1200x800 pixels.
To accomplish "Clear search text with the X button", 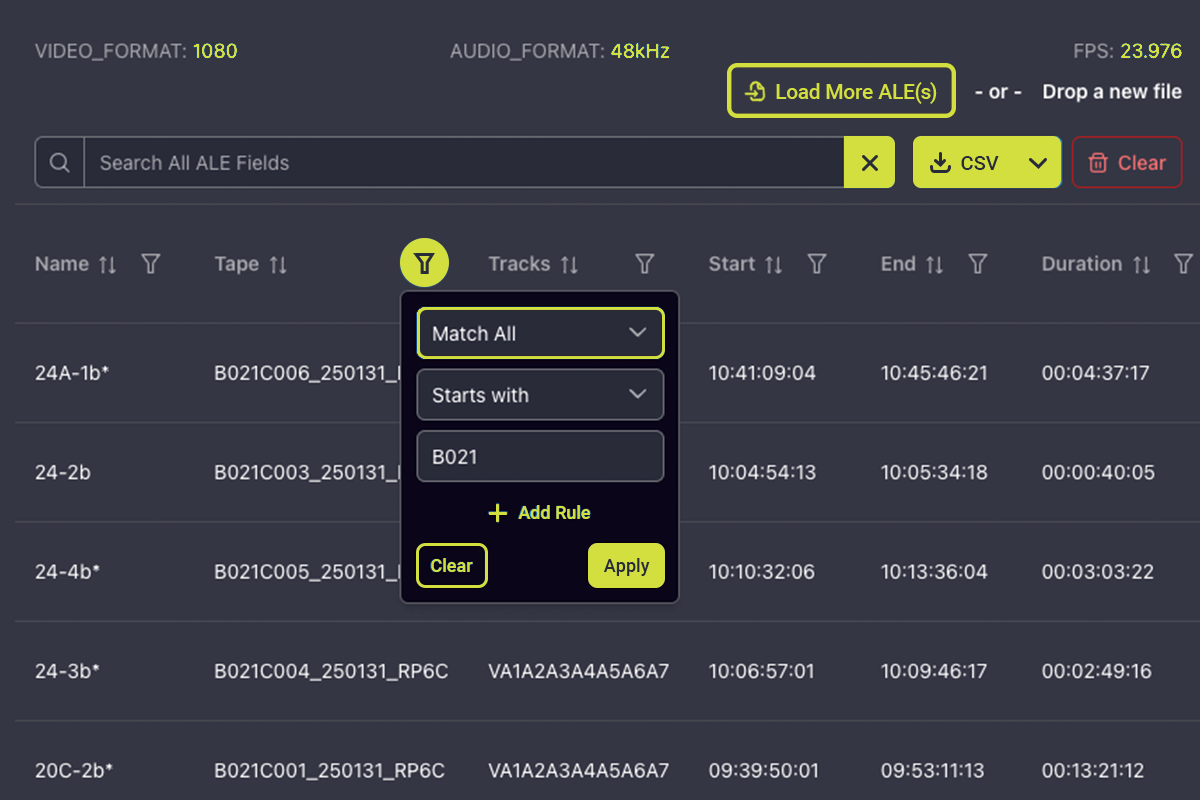I will 870,163.
